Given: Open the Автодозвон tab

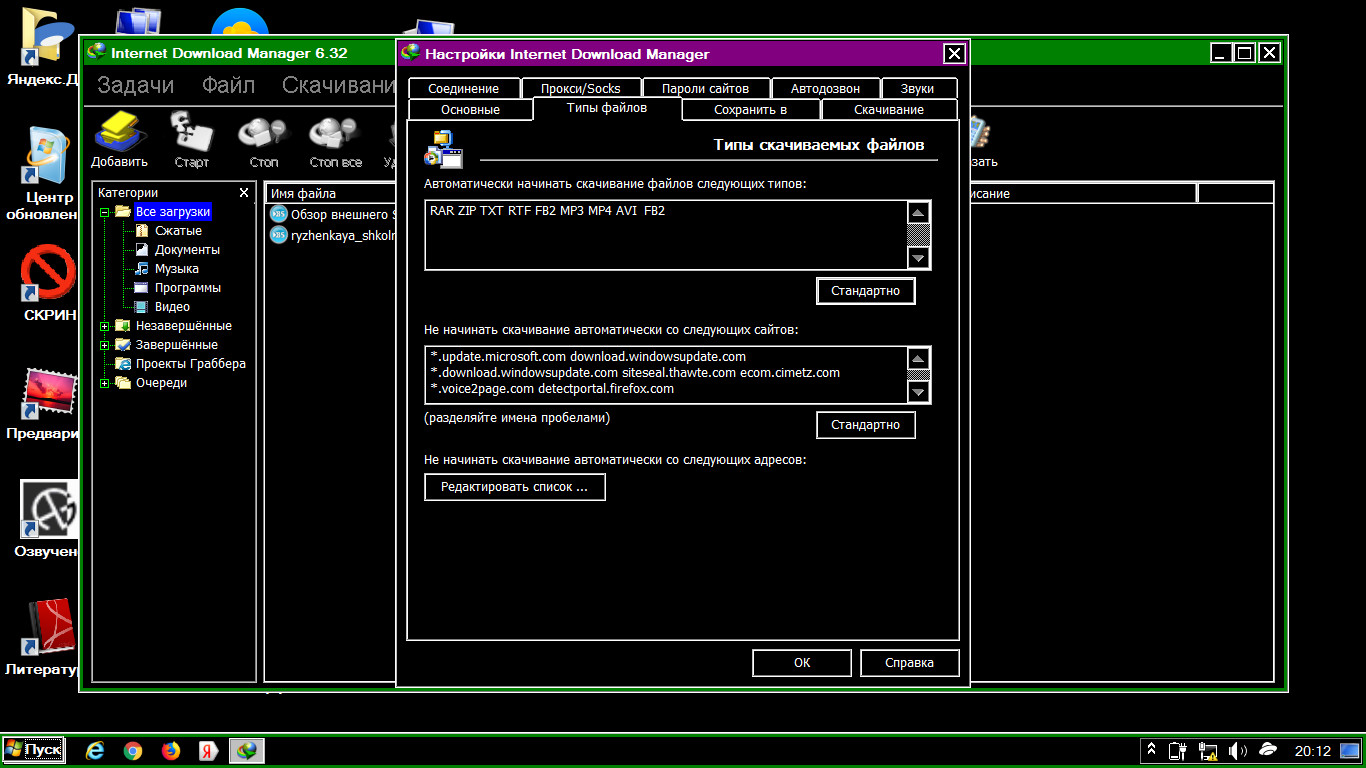Looking at the screenshot, I should click(x=825, y=88).
